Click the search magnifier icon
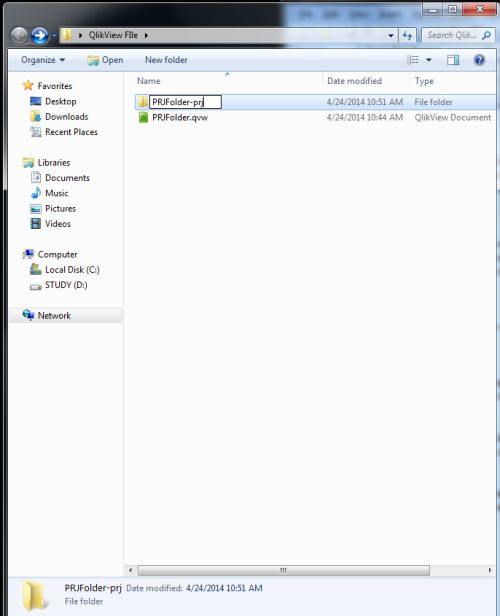 [486, 35]
